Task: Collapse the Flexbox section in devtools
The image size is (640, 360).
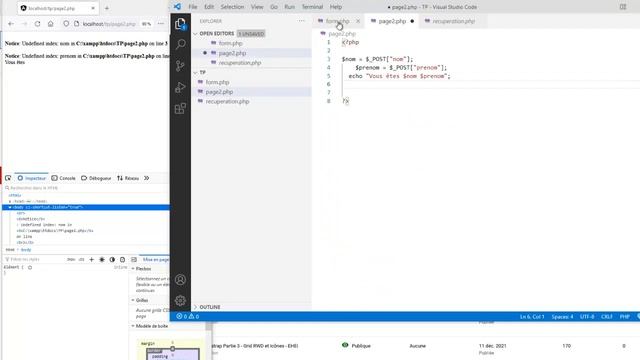Action: tap(133, 269)
